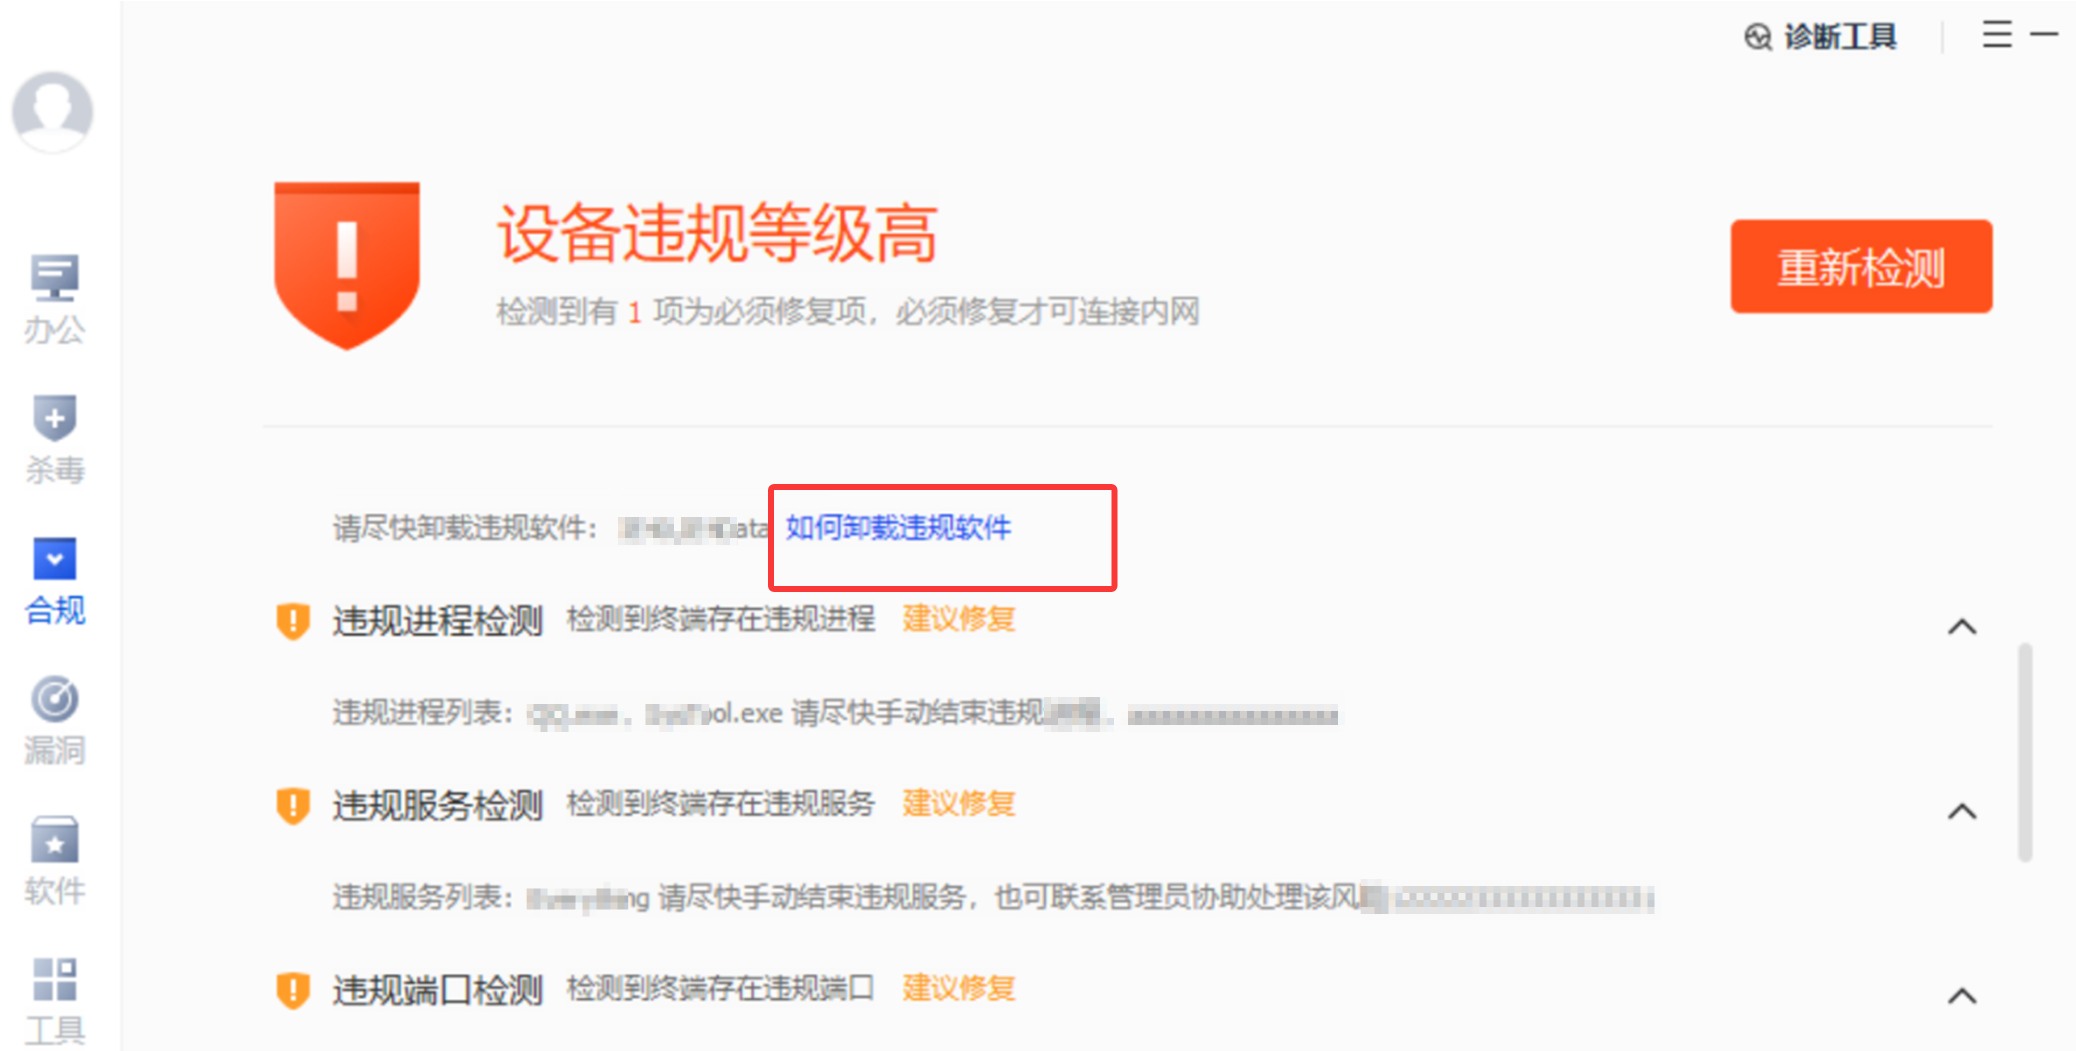Image resolution: width=2076 pixels, height=1051 pixels.
Task: Click the 诊断工具 diagnostic tool icon
Action: 1757,37
